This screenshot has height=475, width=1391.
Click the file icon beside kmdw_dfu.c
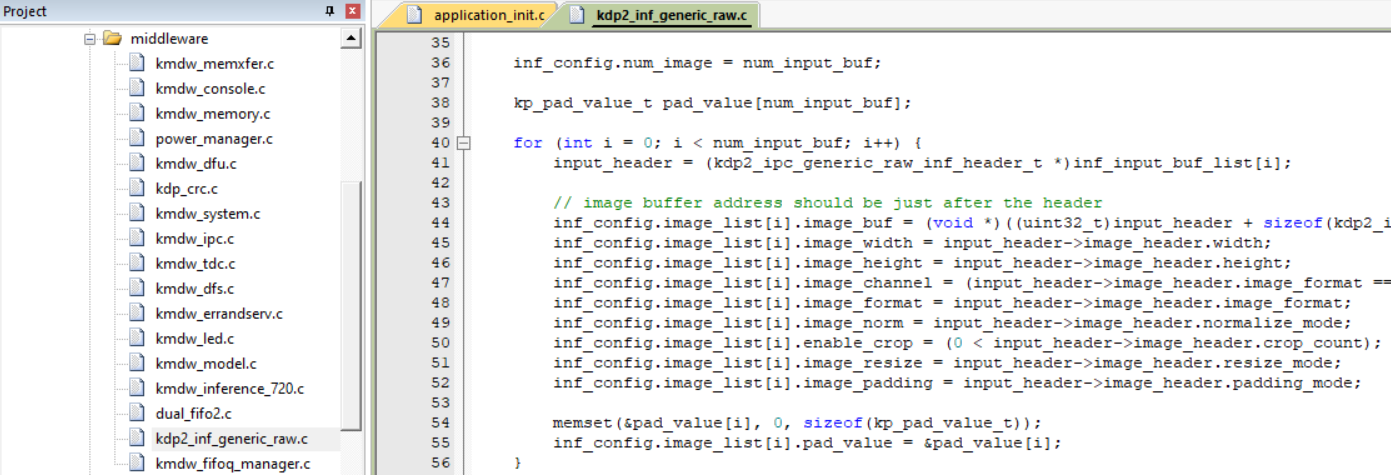(x=137, y=164)
